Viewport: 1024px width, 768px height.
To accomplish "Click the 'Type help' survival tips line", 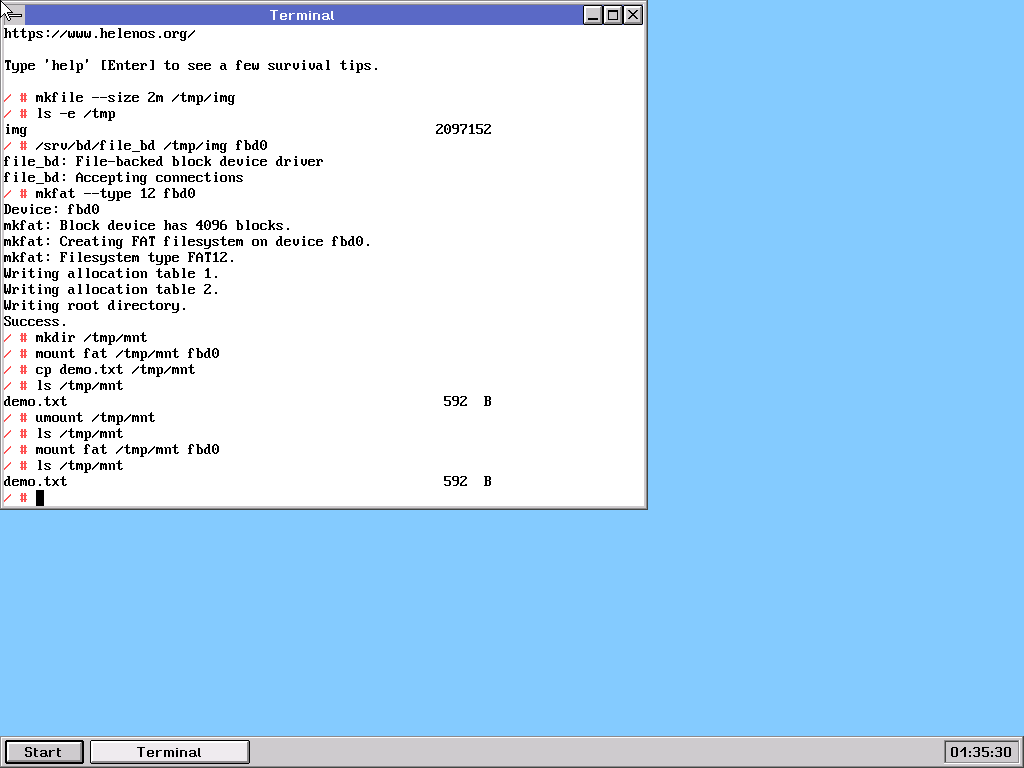I will [191, 66].
